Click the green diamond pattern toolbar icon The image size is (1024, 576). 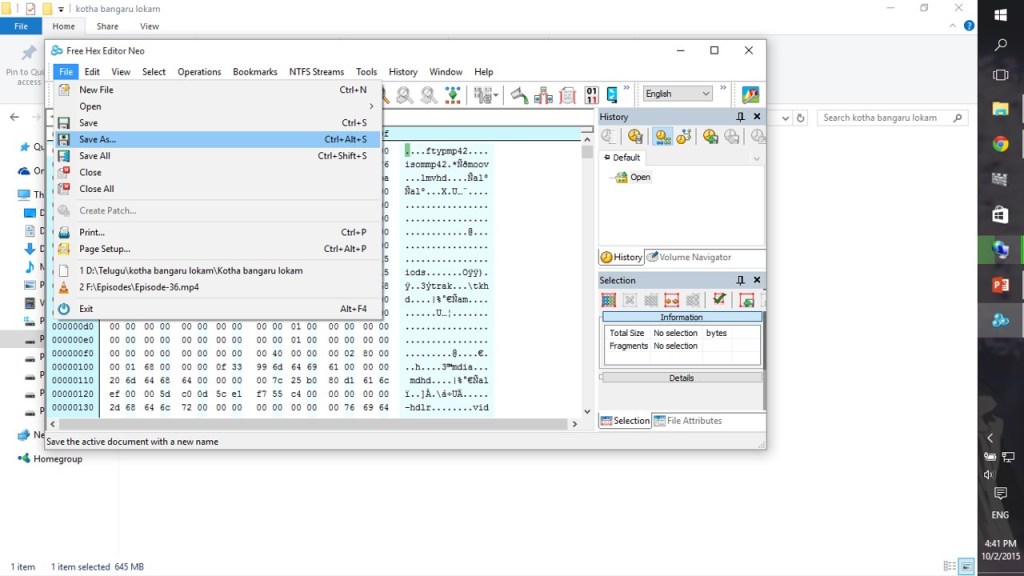click(x=453, y=95)
